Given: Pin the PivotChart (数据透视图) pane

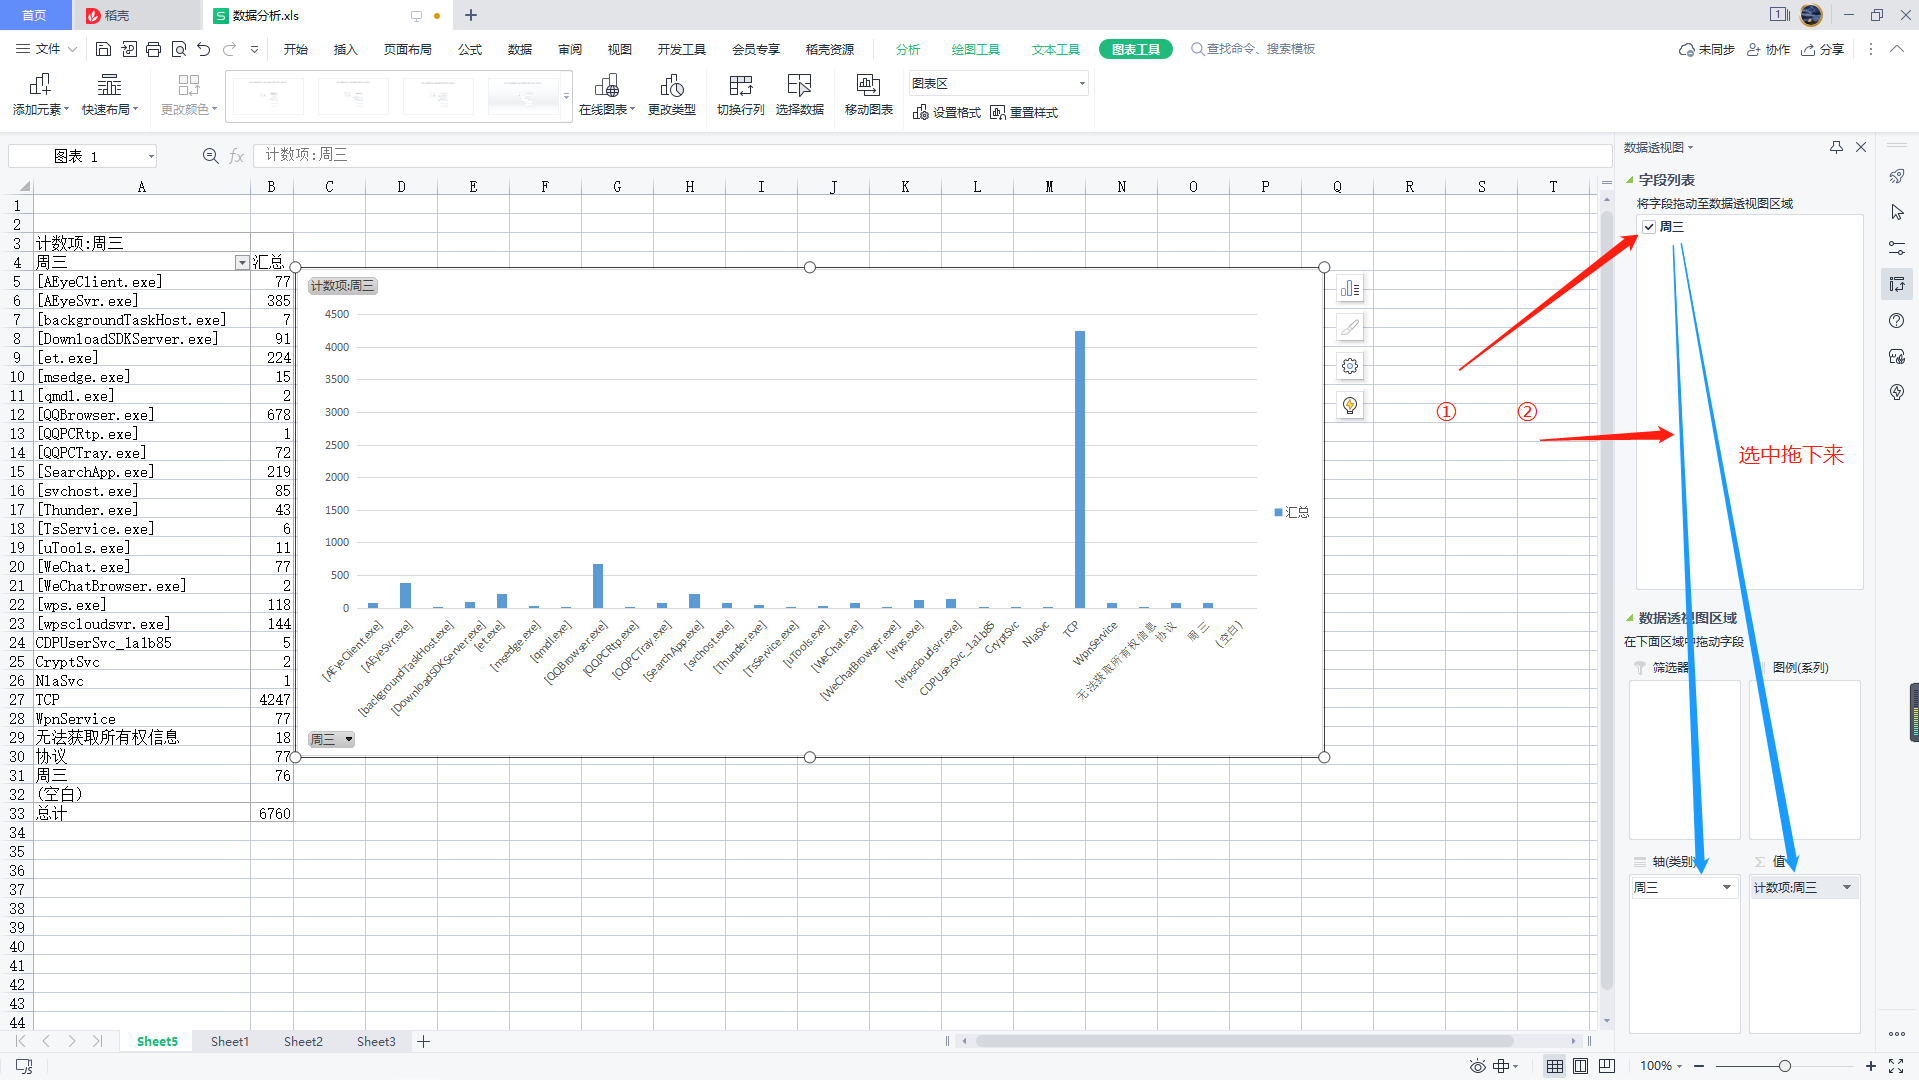Looking at the screenshot, I should (1836, 147).
